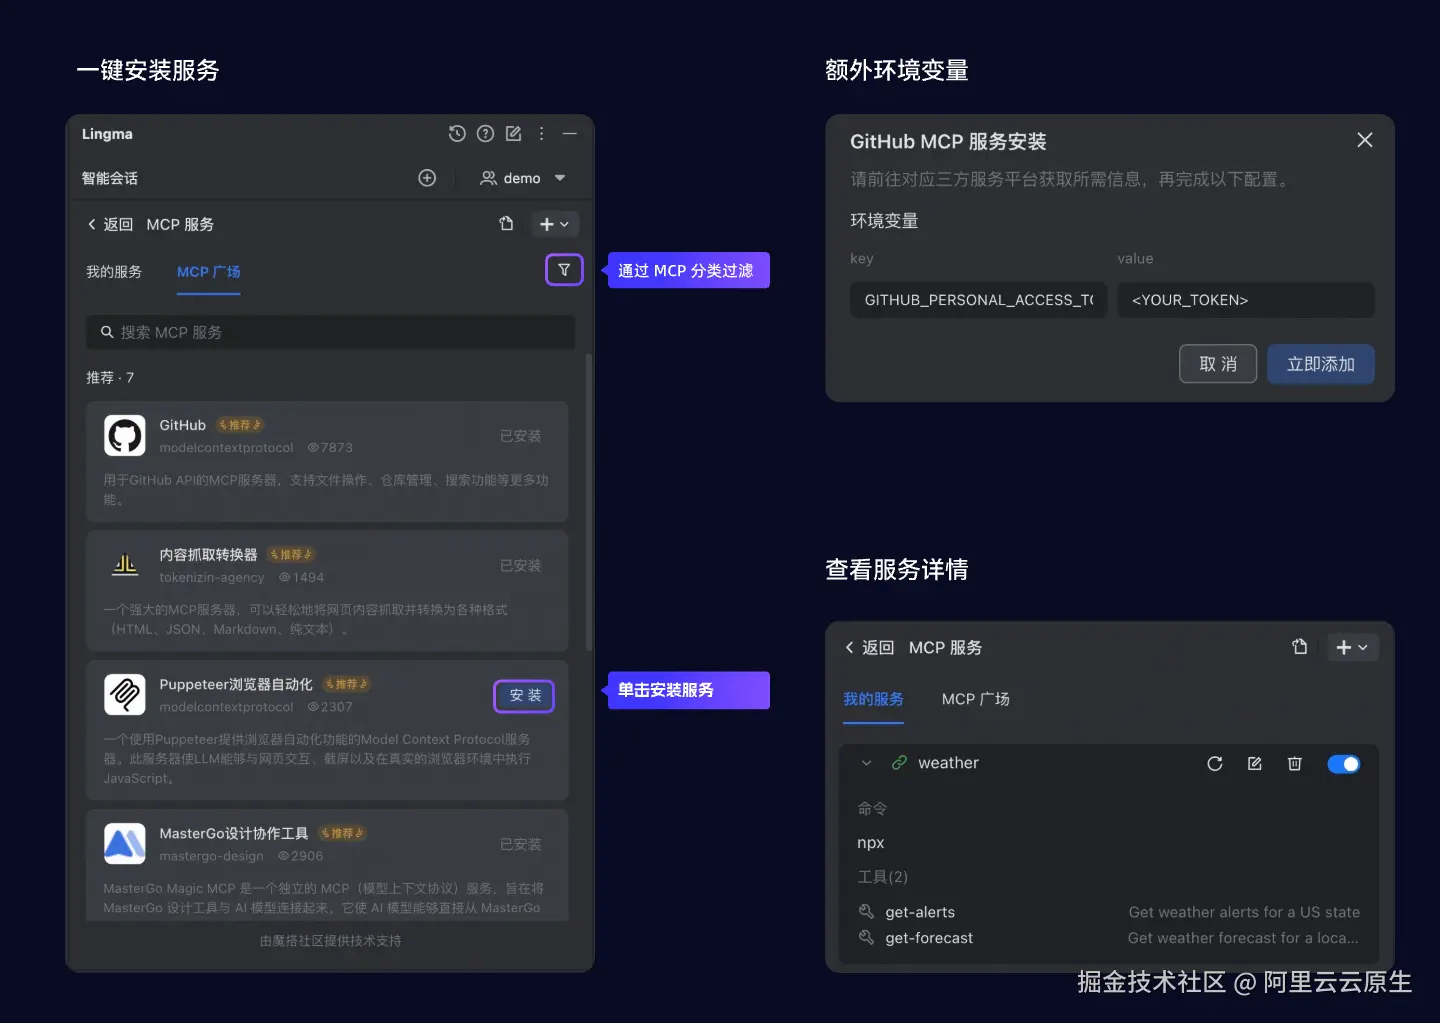
Task: Open the demo user dropdown
Action: tap(523, 178)
